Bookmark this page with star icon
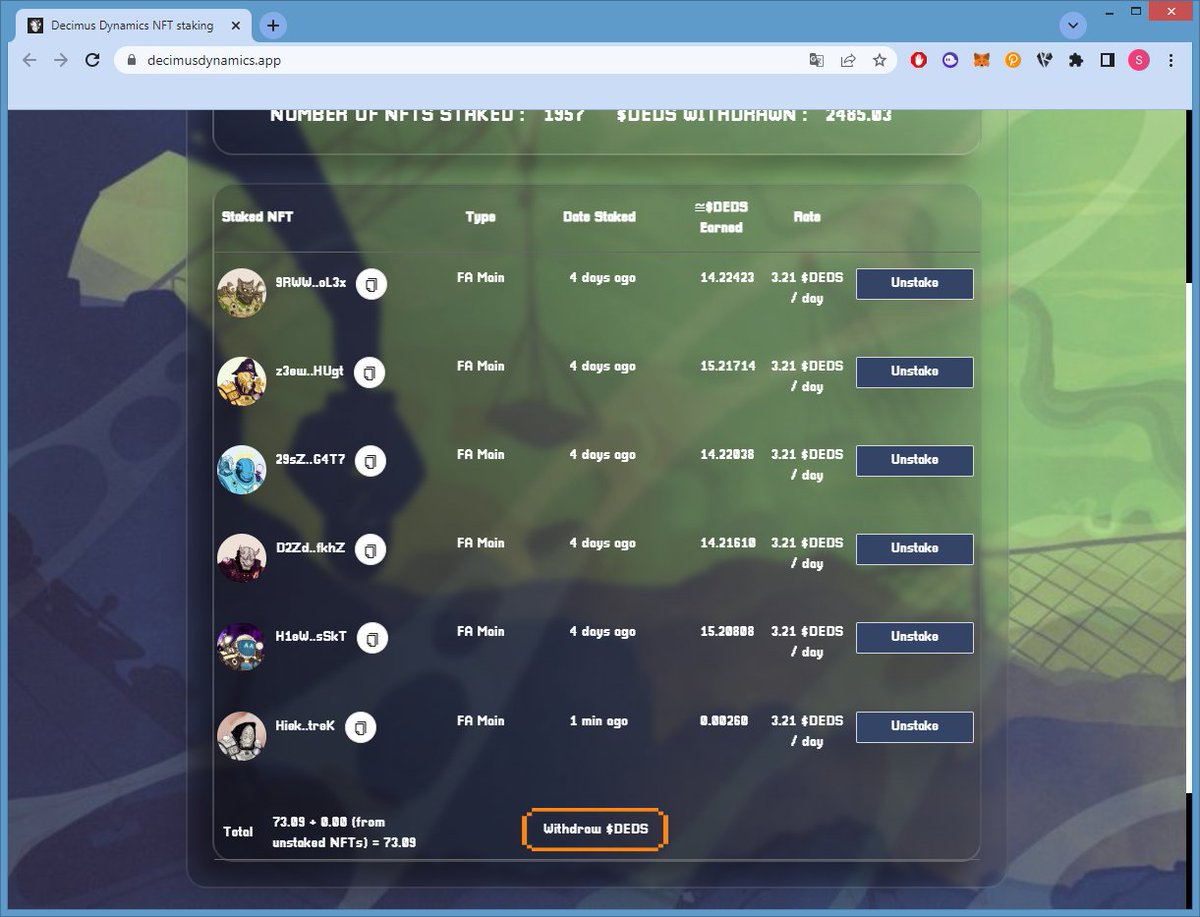Screen dimensions: 1200x917 pyautogui.click(x=879, y=60)
